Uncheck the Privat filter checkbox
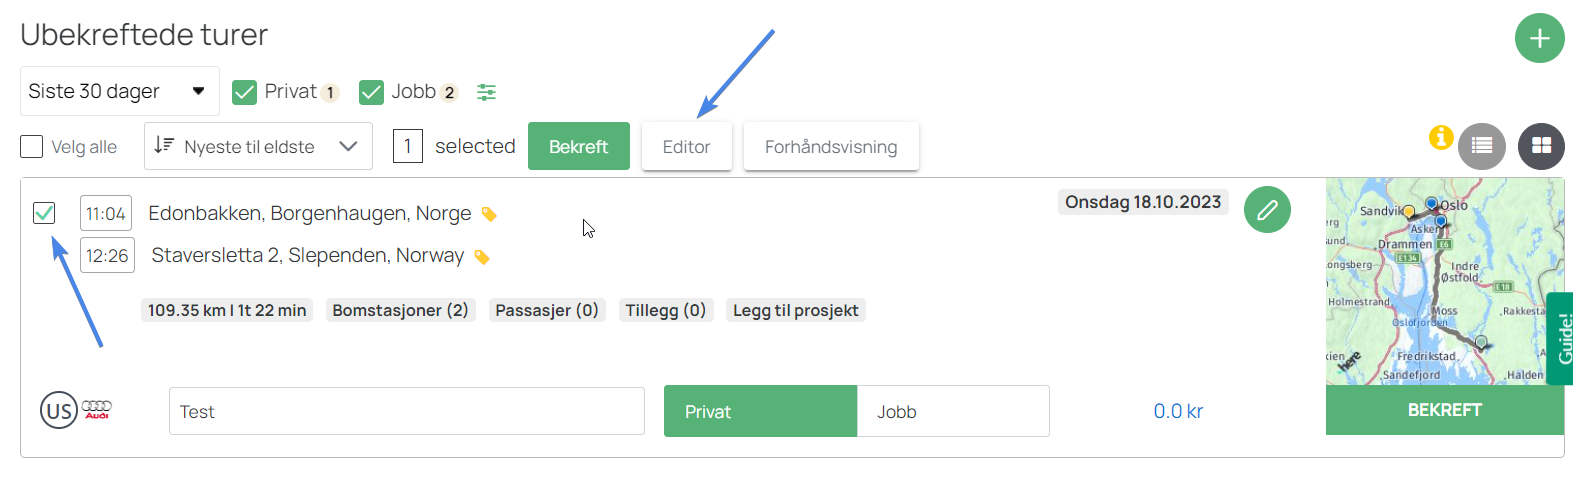Viewport: 1573px width, 478px height. (244, 92)
